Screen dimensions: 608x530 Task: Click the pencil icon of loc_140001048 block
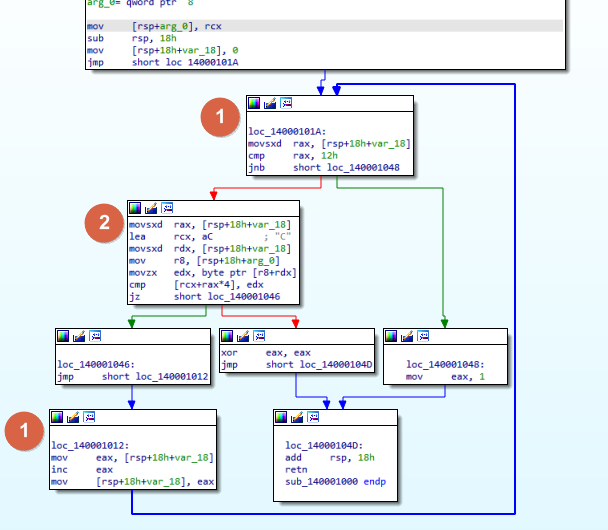pos(407,336)
